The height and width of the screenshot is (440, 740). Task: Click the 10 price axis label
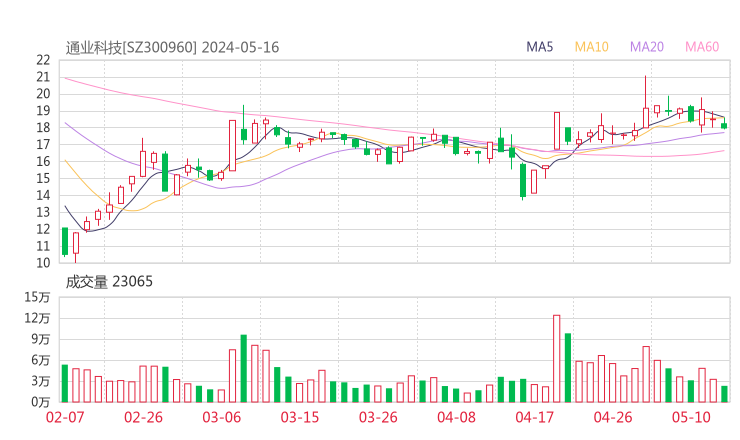43,263
